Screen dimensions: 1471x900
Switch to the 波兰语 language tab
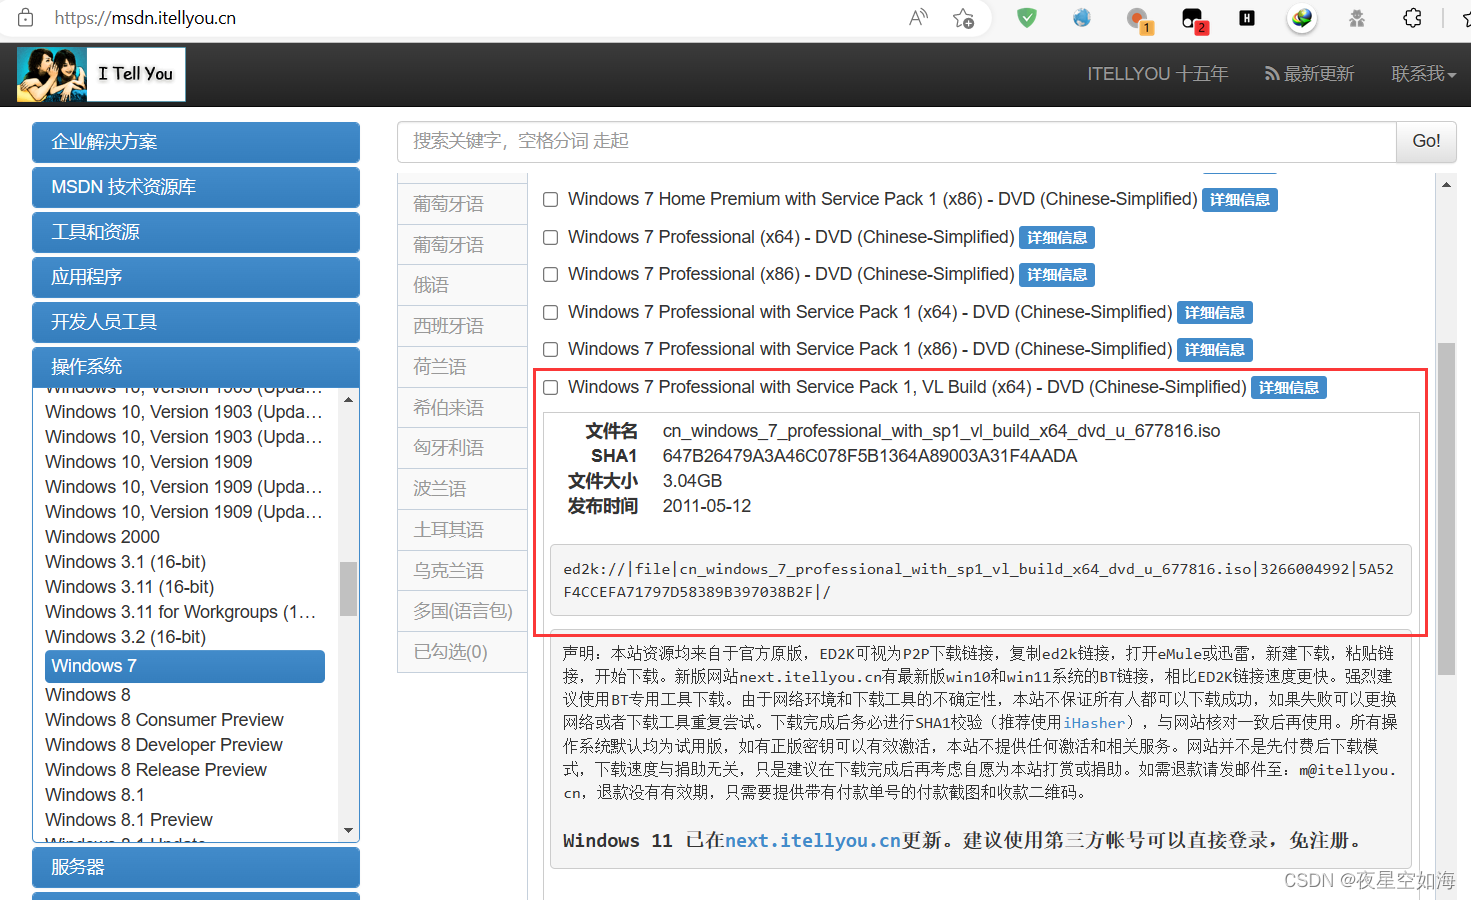click(x=462, y=489)
